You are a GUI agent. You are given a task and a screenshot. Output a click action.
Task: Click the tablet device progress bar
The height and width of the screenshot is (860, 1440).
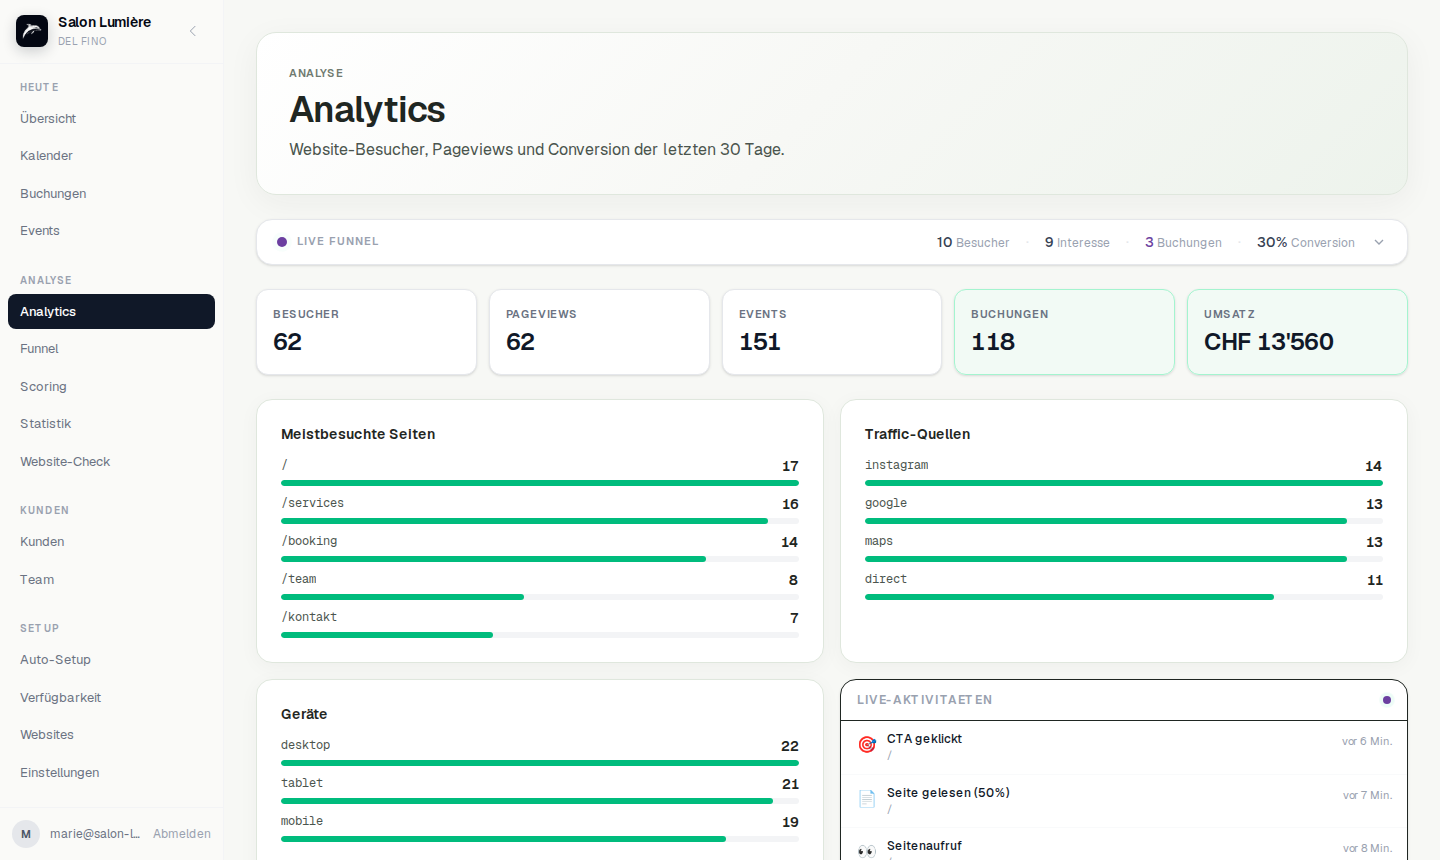[x=540, y=801]
